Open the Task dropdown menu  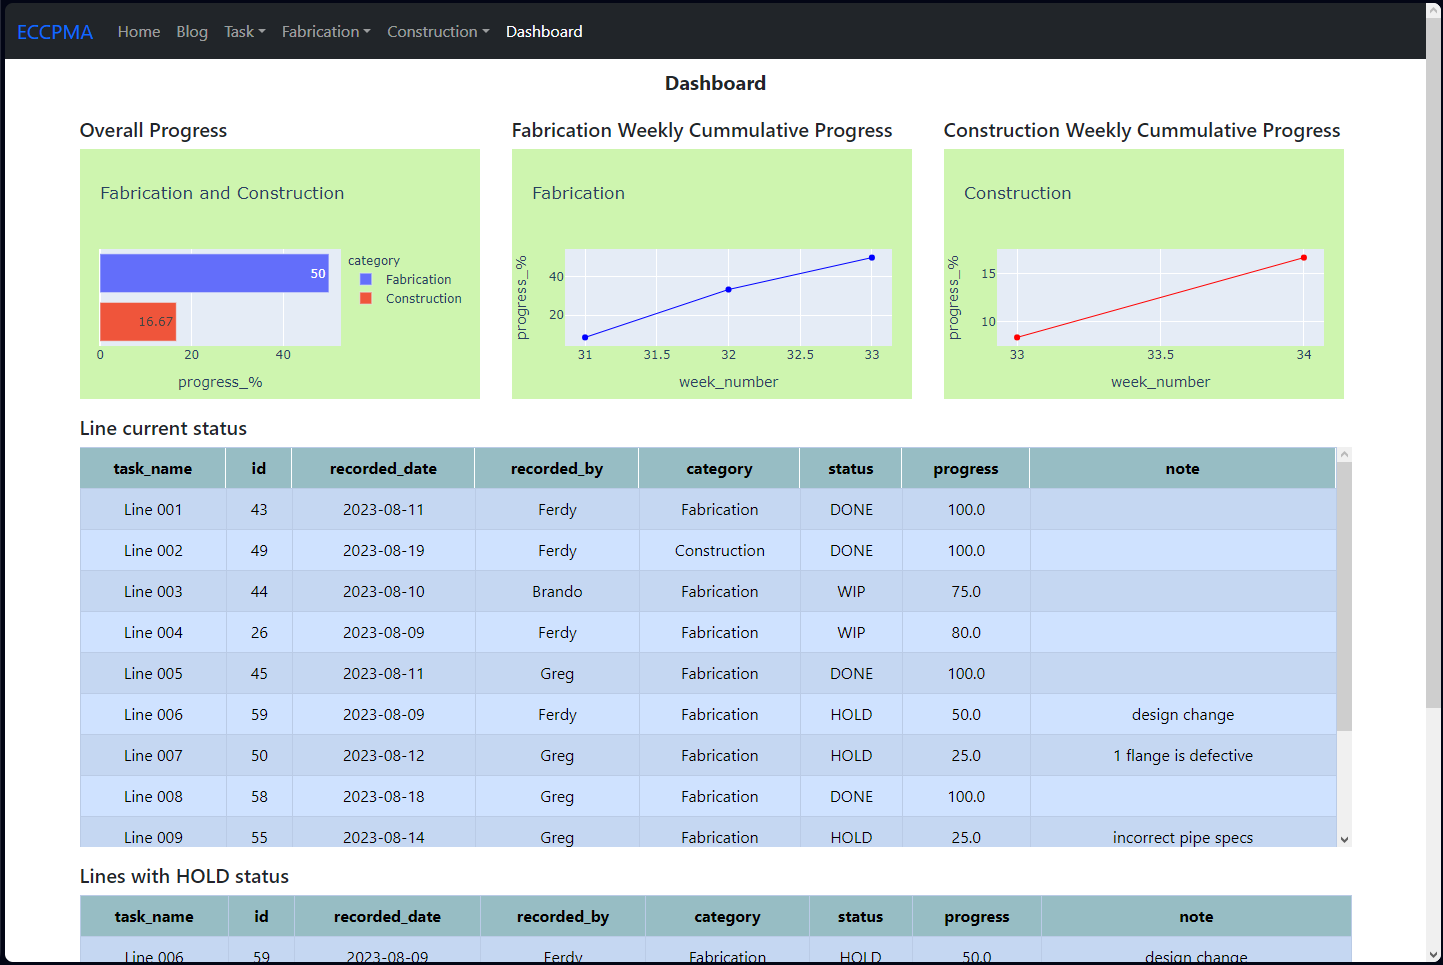(x=244, y=31)
